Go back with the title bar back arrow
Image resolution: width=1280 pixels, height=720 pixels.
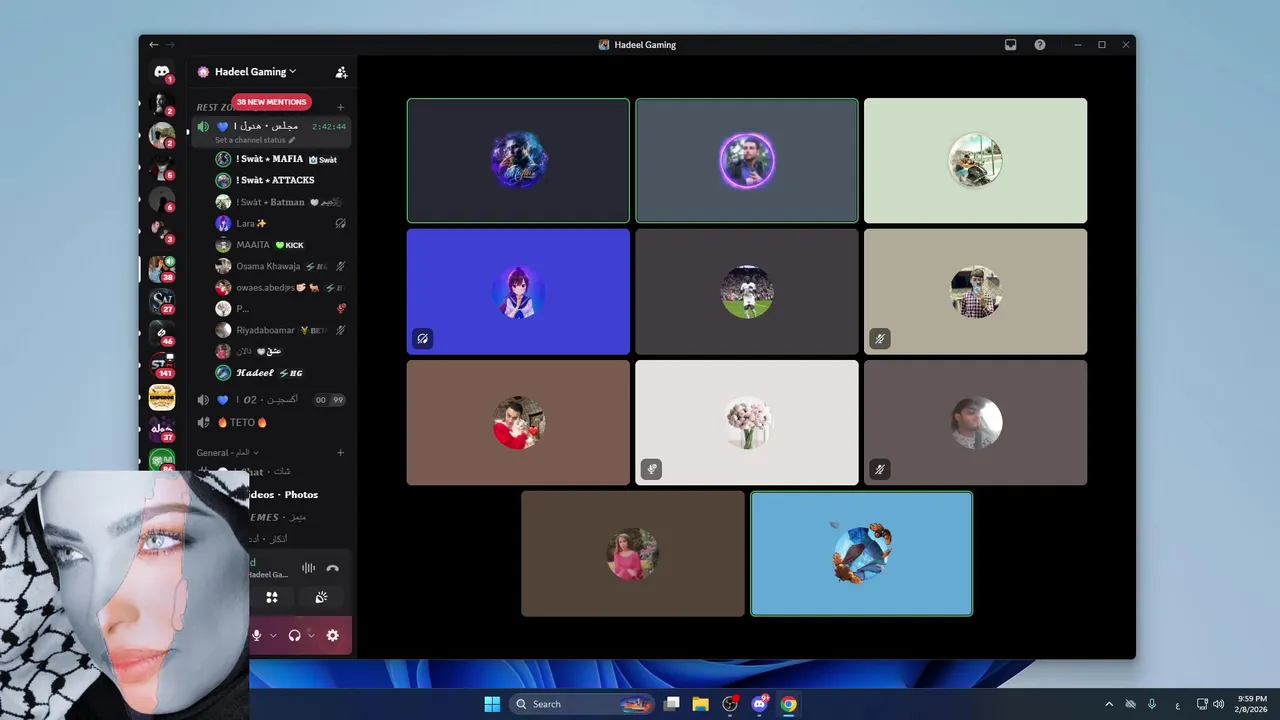point(153,45)
